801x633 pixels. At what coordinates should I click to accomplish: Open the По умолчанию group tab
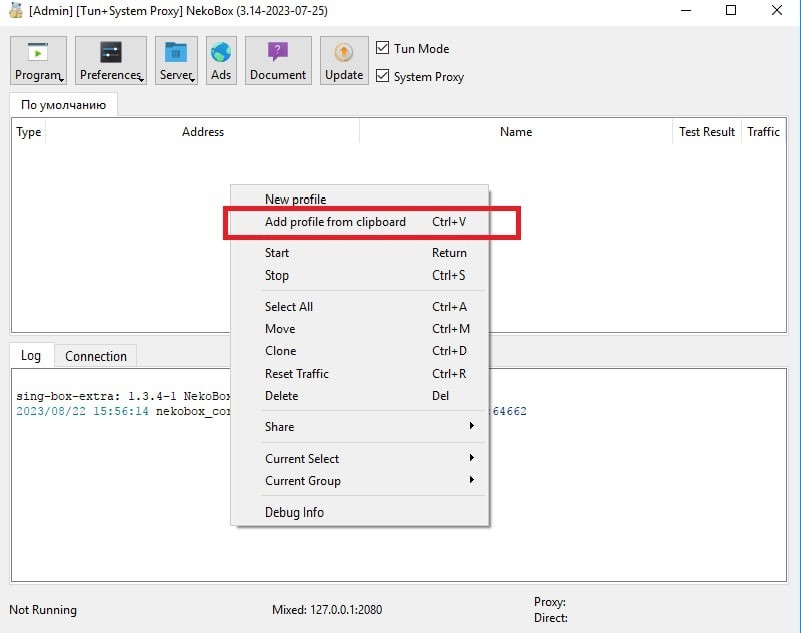coord(63,105)
